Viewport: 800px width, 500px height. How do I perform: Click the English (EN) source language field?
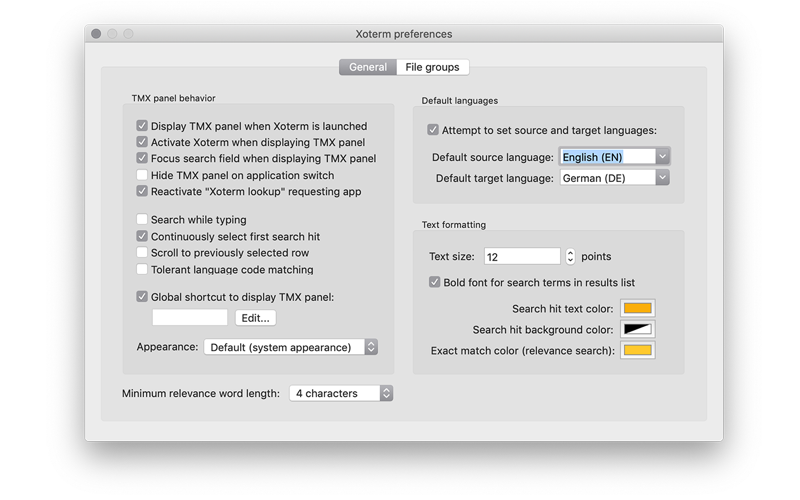point(608,157)
